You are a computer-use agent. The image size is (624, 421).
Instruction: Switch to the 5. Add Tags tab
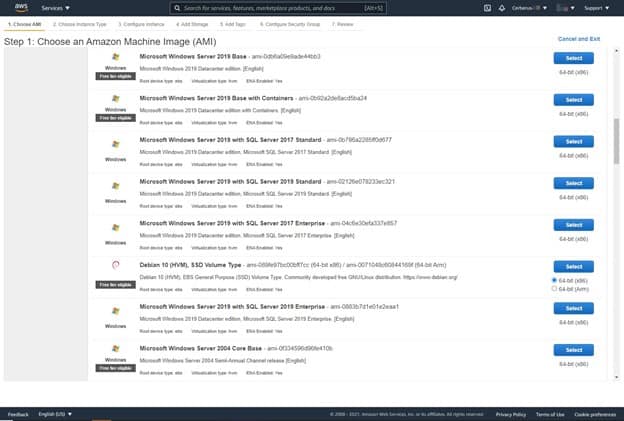pos(233,24)
